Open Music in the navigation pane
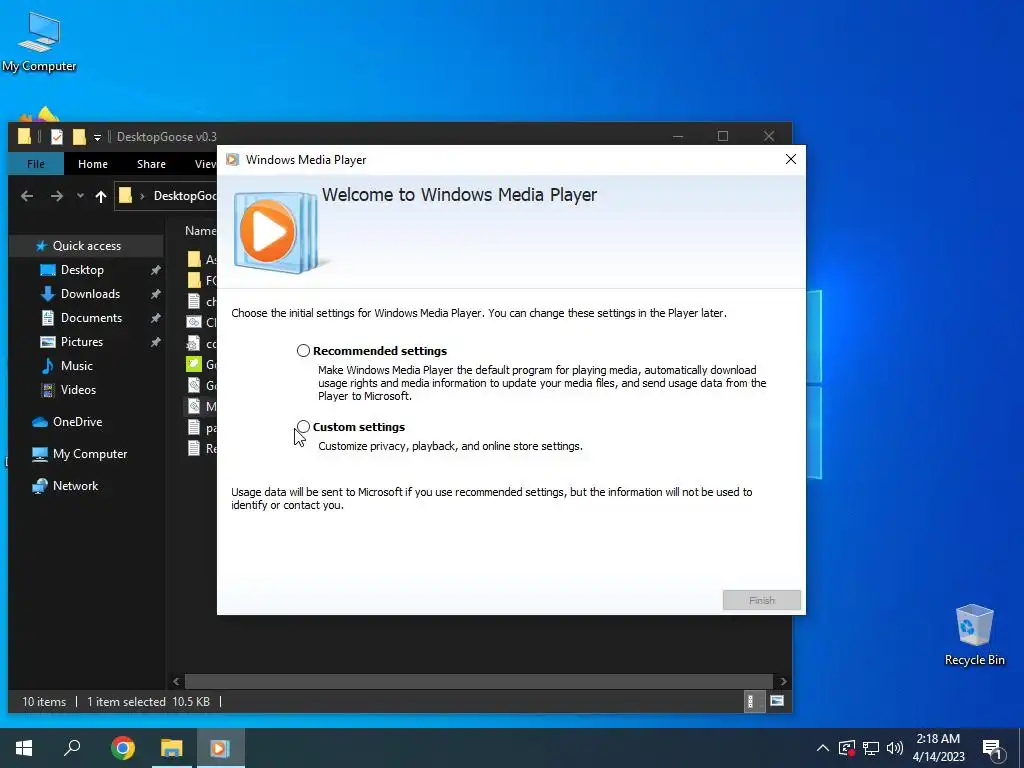The width and height of the screenshot is (1024, 768). [x=76, y=366]
